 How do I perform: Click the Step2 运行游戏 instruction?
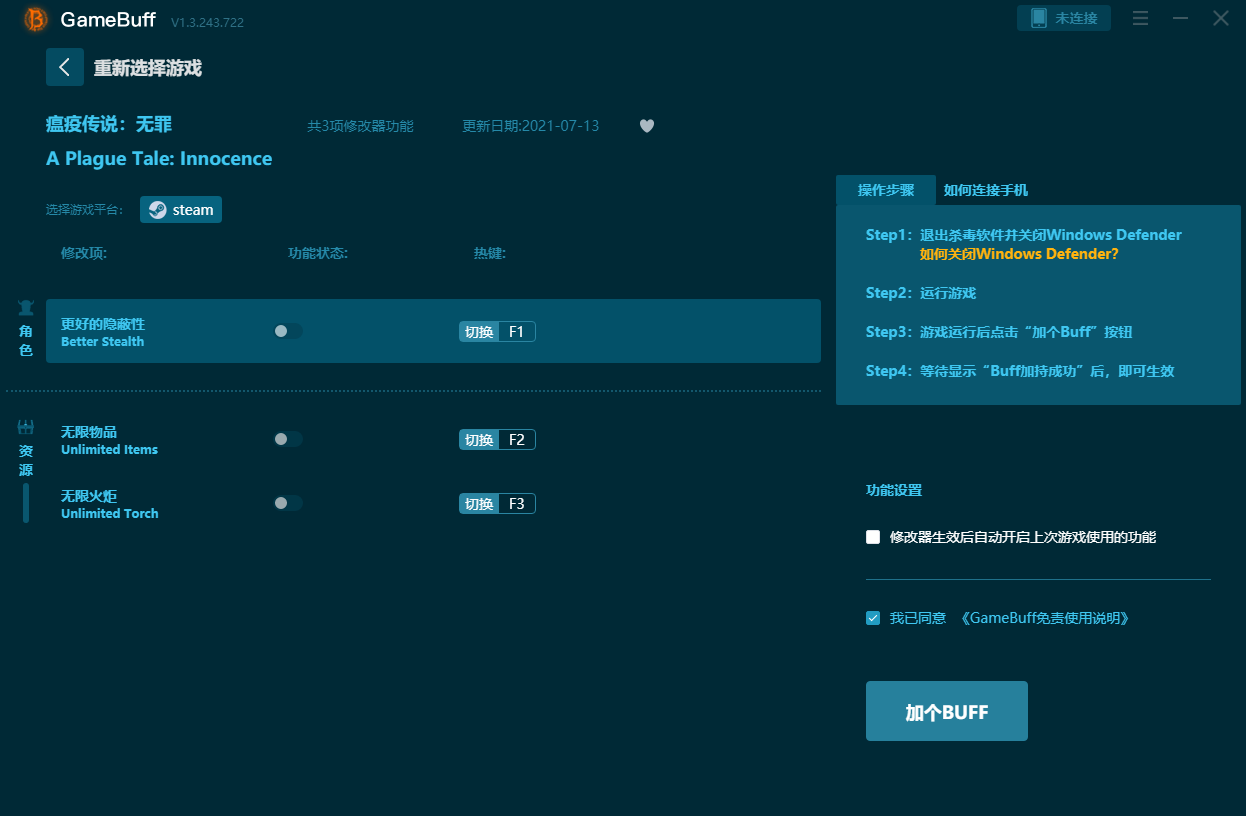920,293
